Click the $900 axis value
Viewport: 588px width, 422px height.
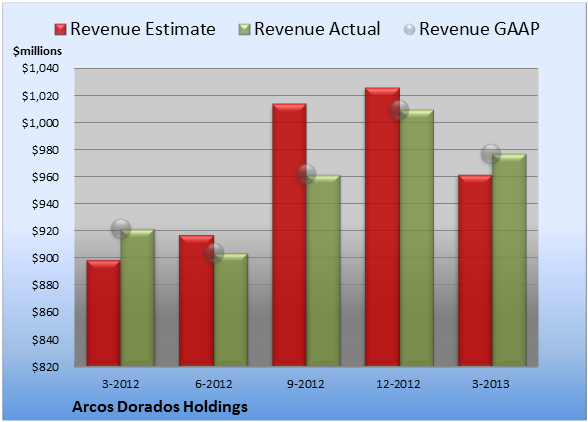[45, 258]
